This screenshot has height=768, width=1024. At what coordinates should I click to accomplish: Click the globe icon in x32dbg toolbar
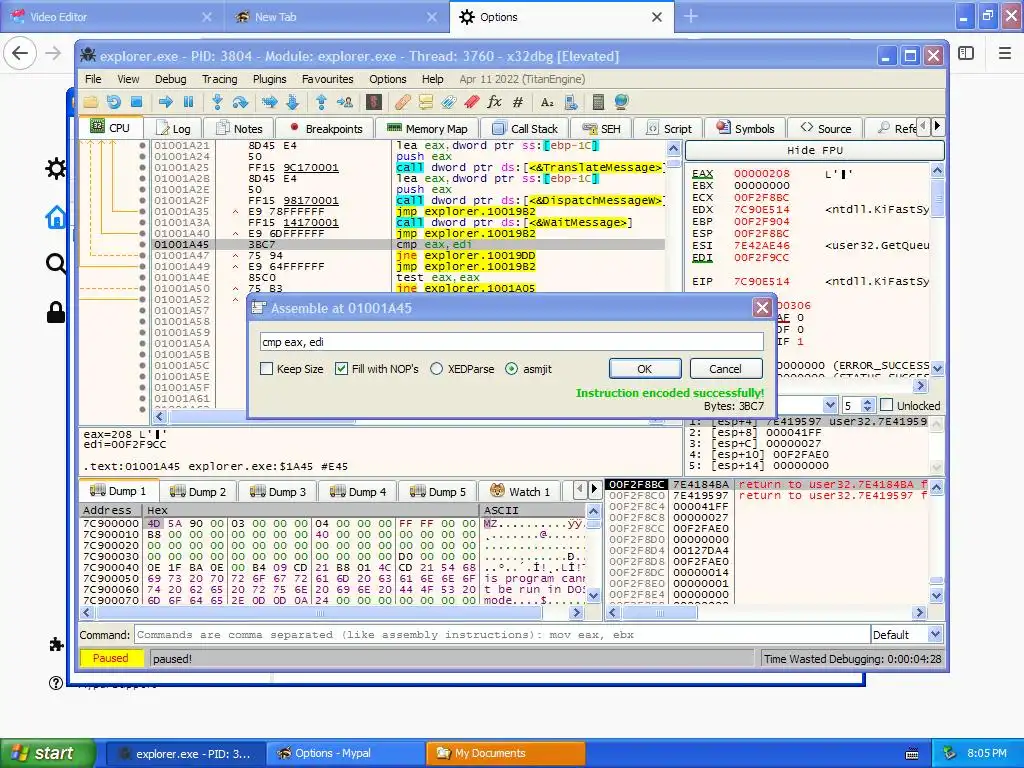click(x=621, y=102)
